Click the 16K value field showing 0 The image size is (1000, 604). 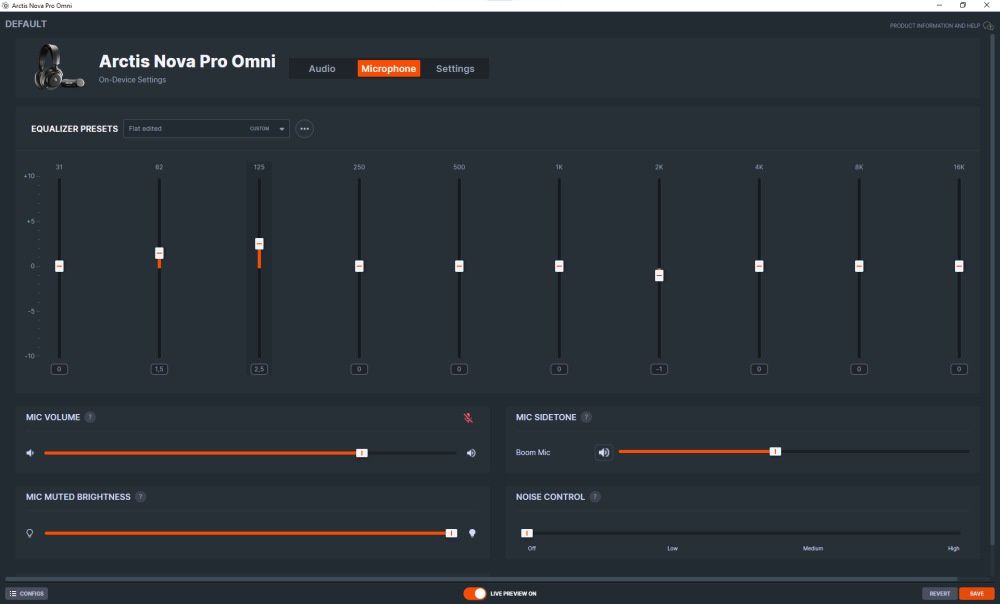(959, 369)
